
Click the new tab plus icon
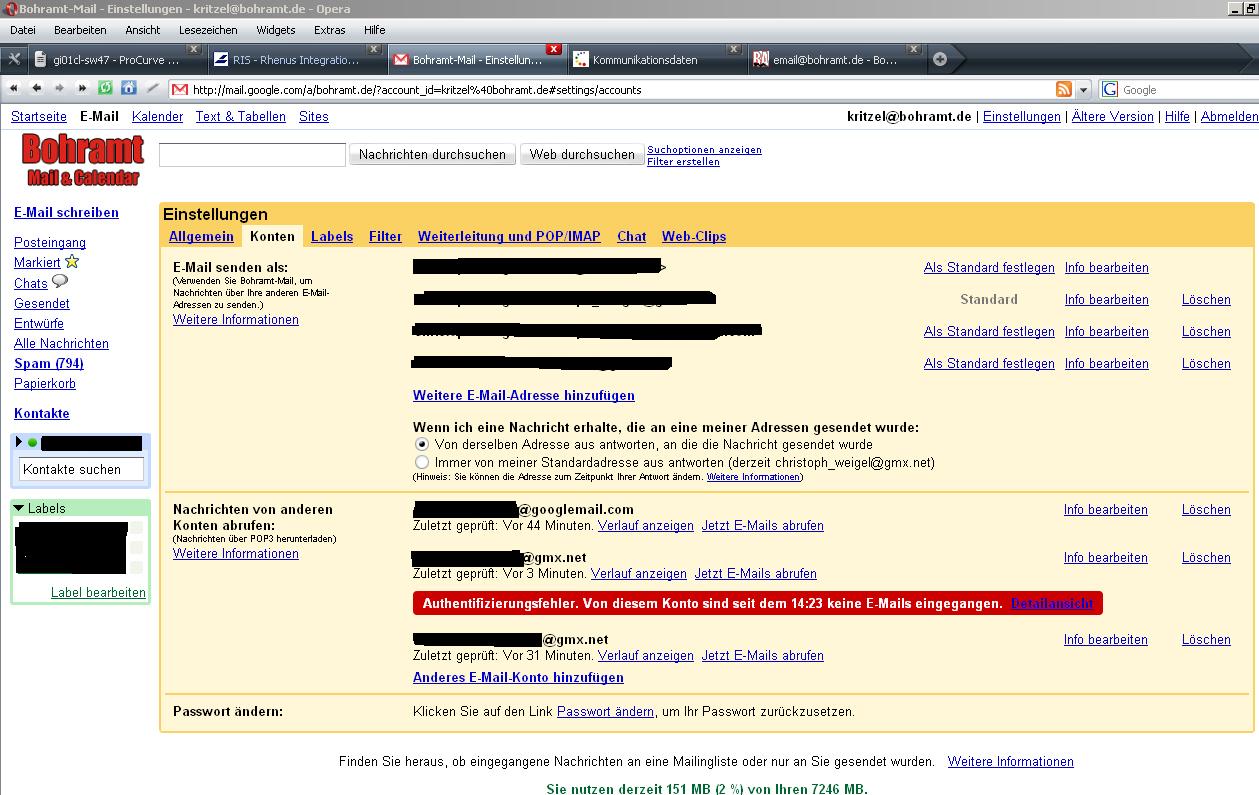(x=939, y=59)
